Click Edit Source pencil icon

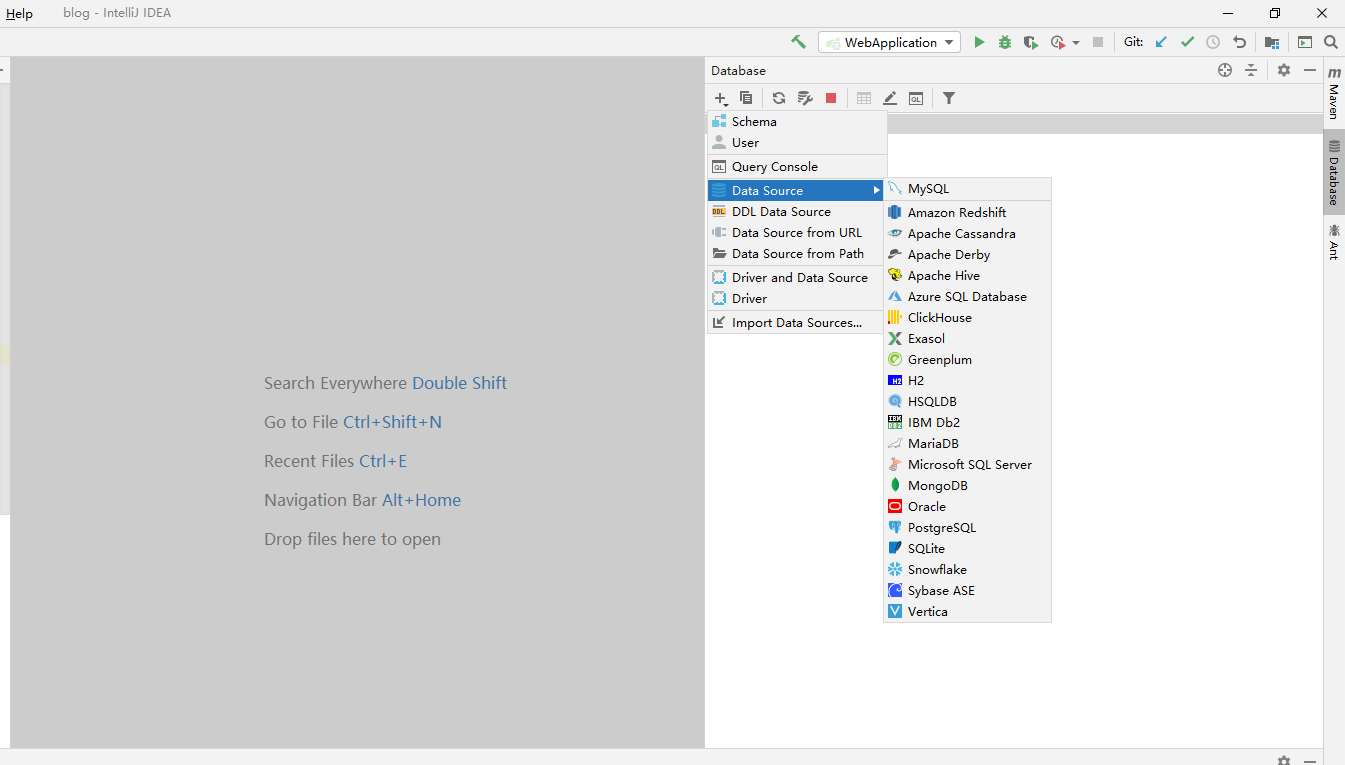click(890, 98)
